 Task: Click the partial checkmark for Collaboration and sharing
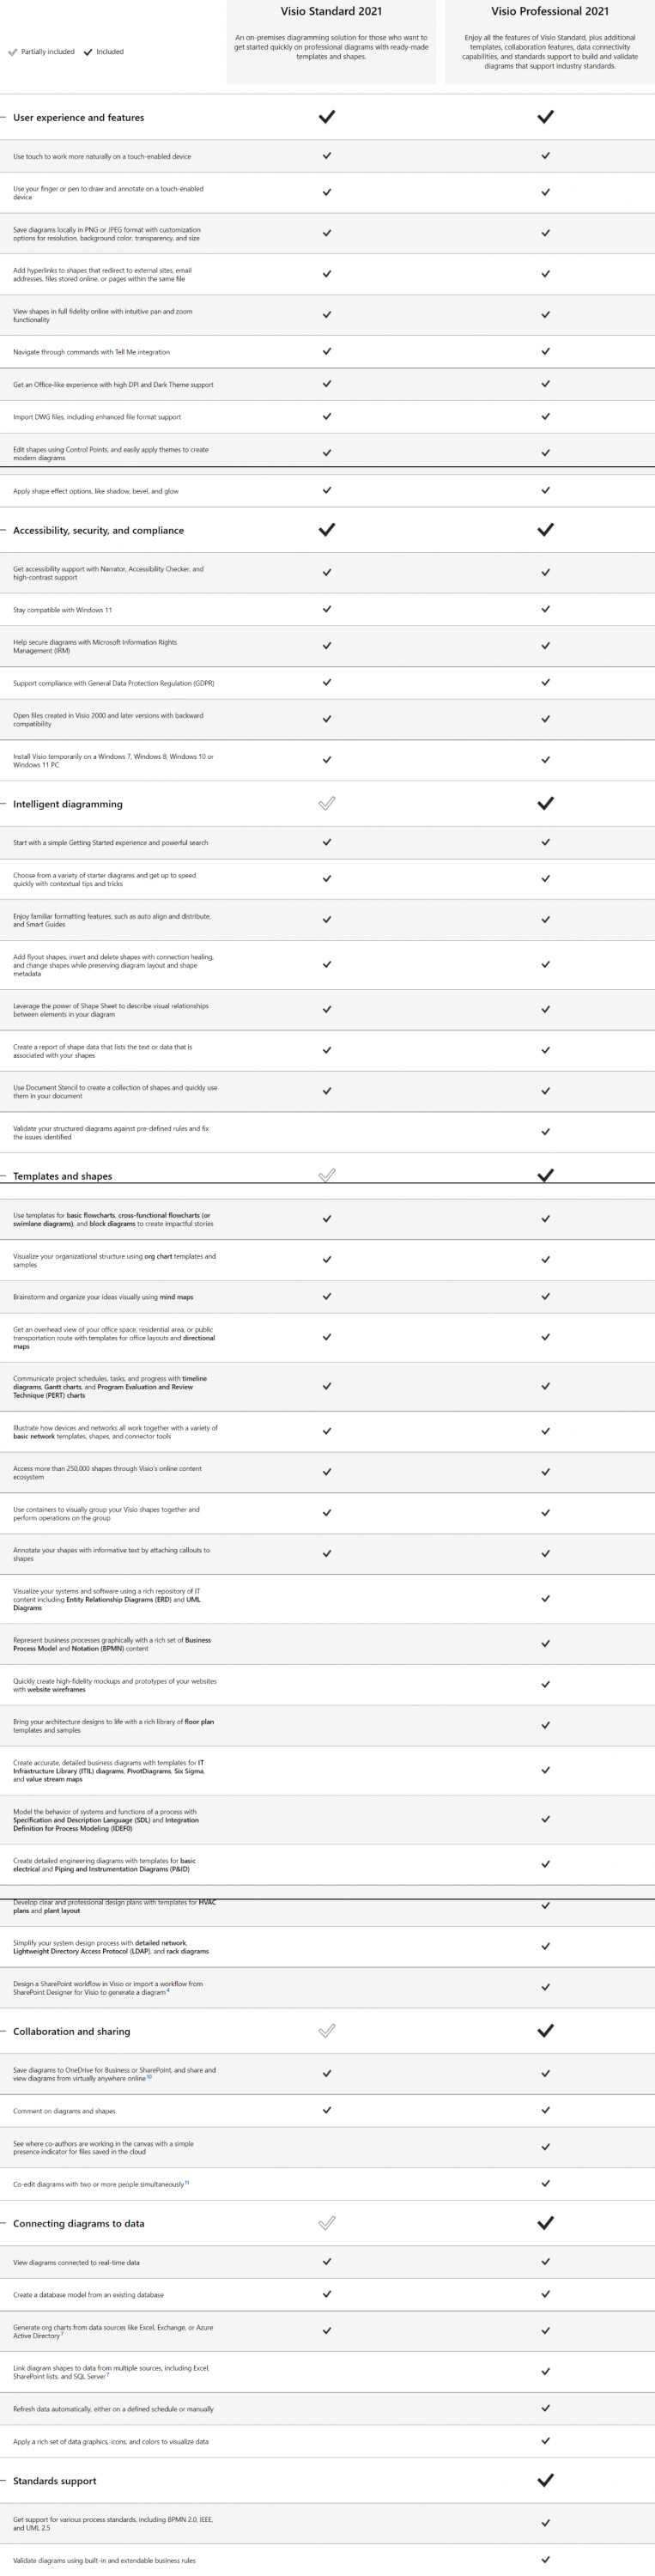click(327, 2031)
